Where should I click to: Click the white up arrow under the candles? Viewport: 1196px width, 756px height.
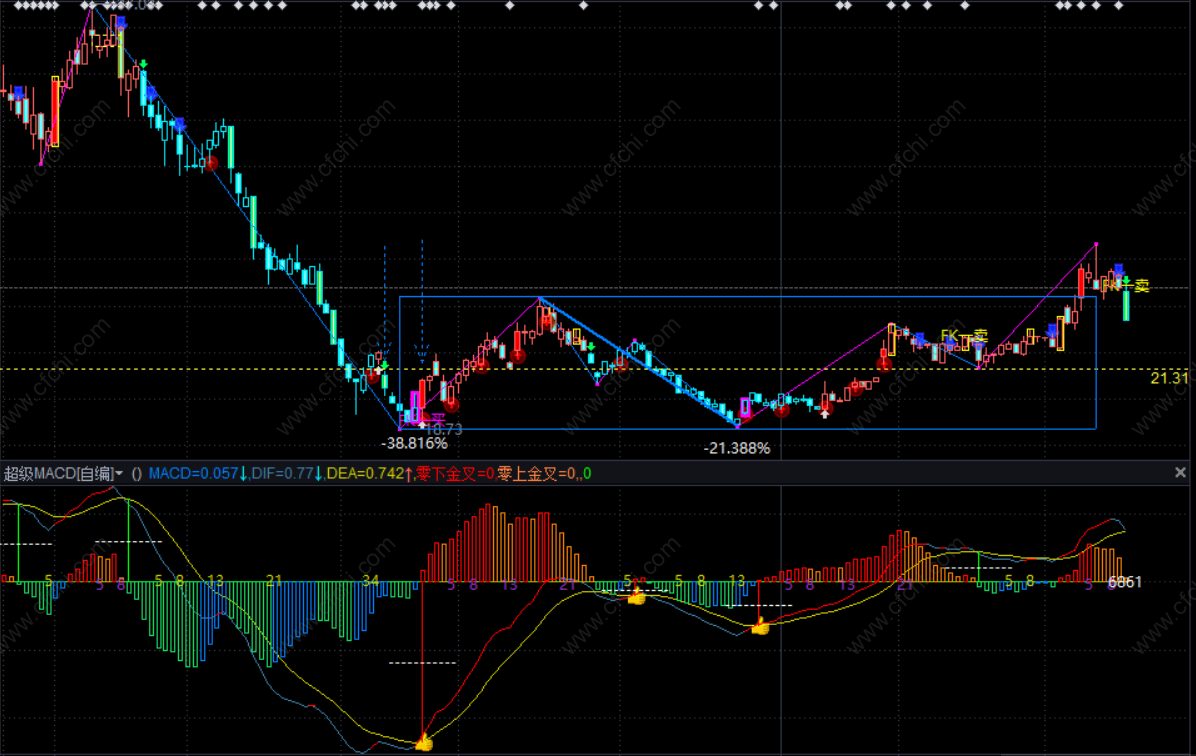pos(824,412)
